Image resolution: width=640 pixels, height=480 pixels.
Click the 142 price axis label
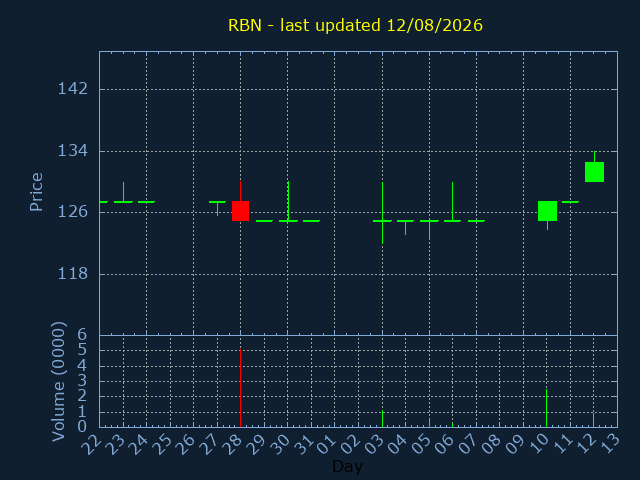73,89
